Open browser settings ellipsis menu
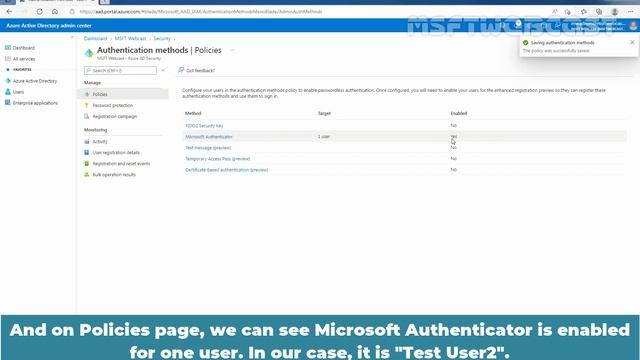Viewport: 640px width, 360px height. pos(631,11)
